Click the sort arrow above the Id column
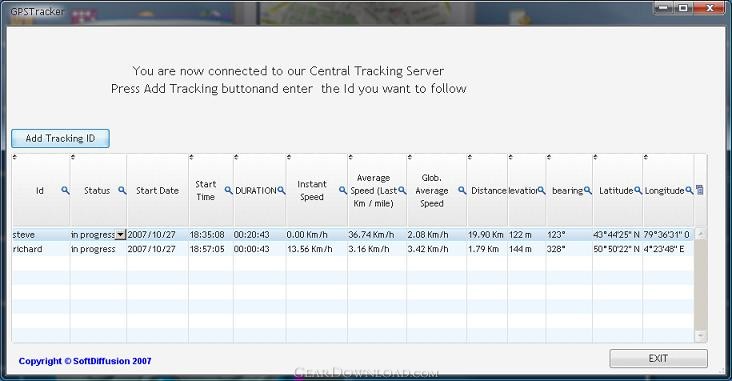The height and width of the screenshot is (381, 732). coord(14,157)
